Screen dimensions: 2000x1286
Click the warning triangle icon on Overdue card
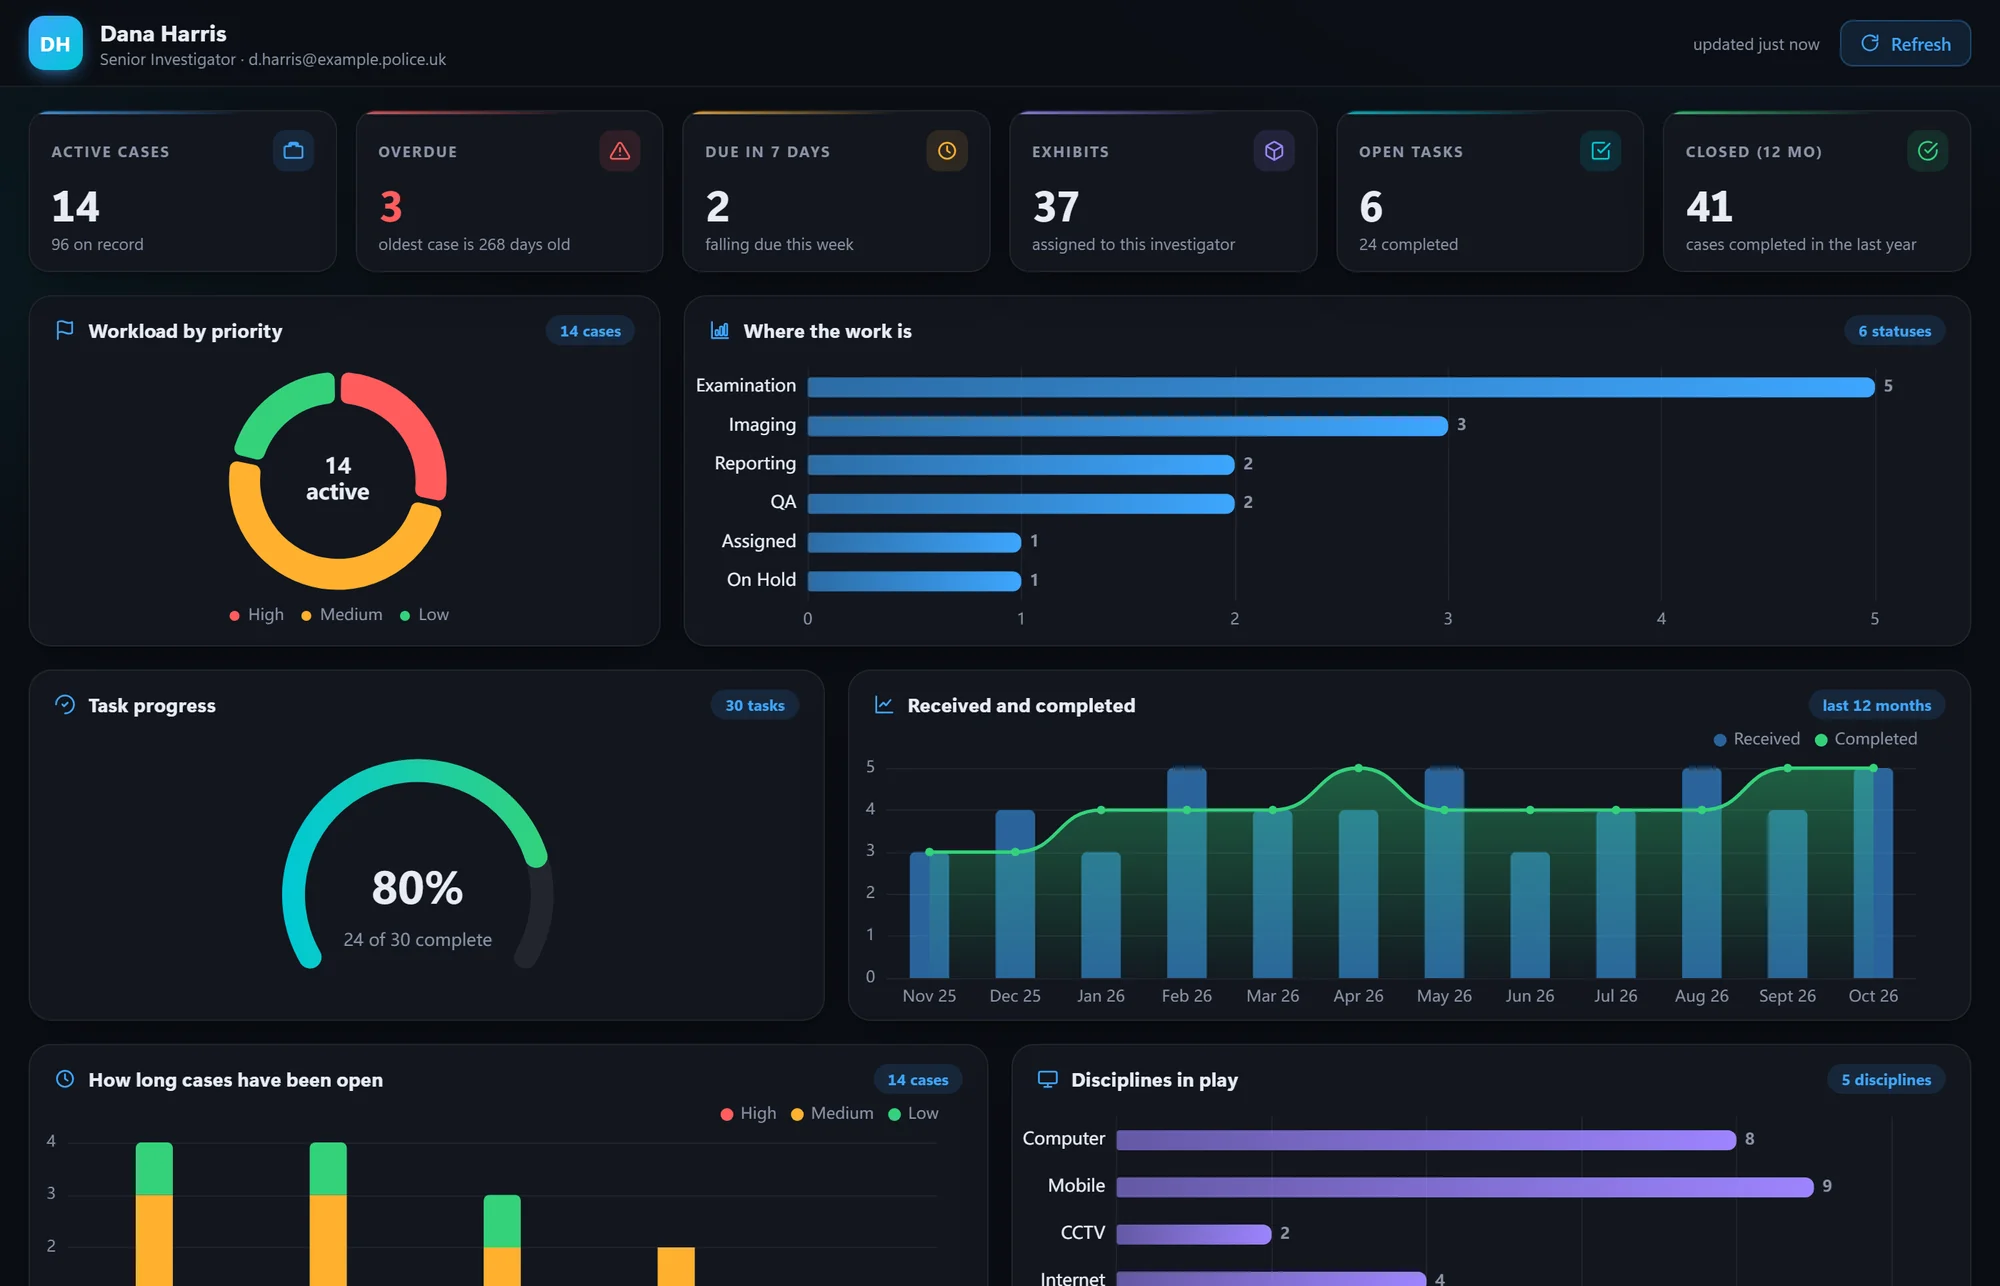620,151
